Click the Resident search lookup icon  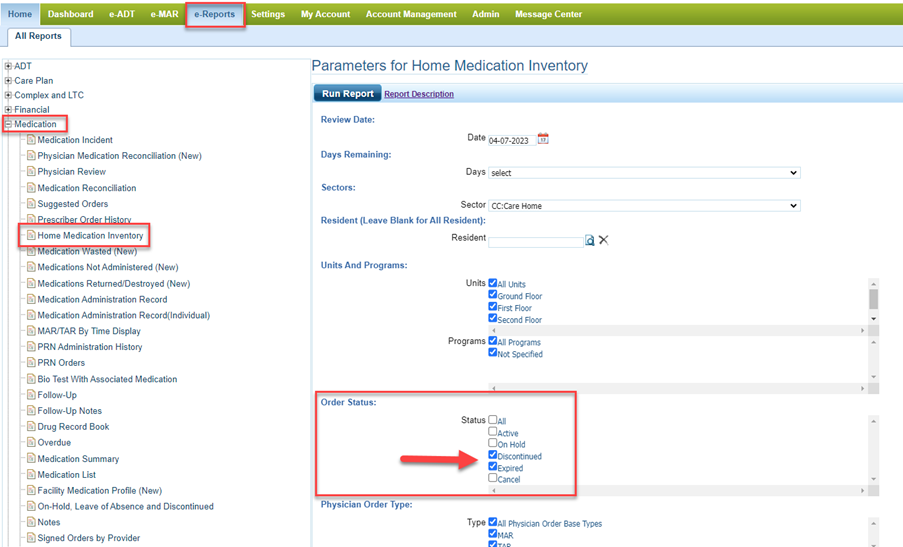[590, 240]
